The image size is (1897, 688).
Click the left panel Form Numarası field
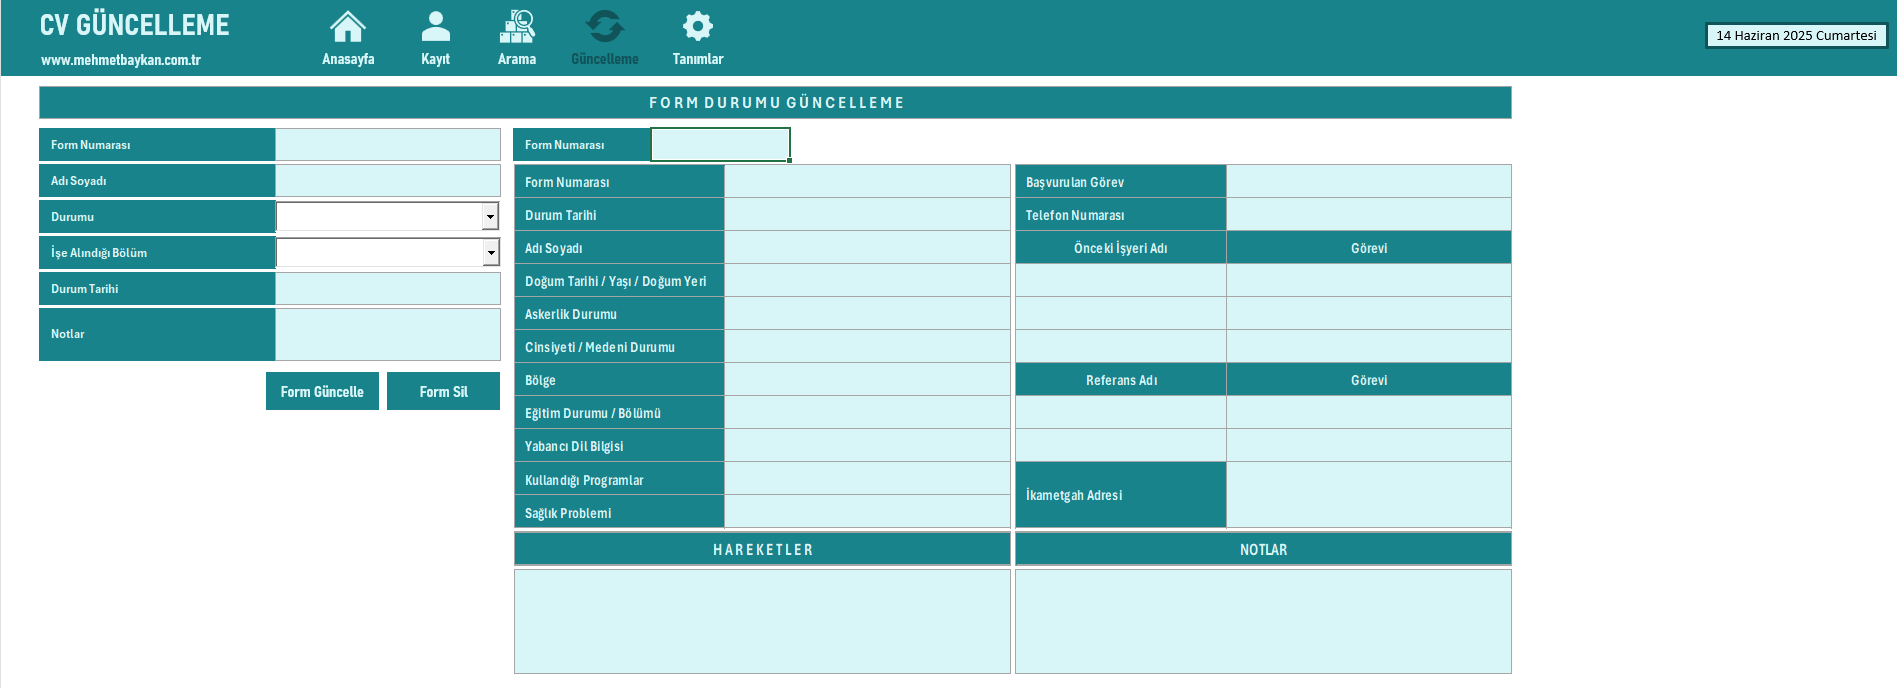tap(388, 144)
